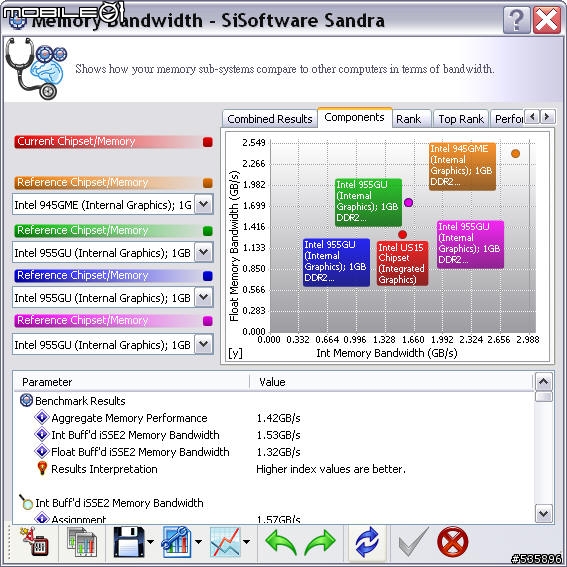Click the magnifier icon beside Int Buff'd section
The width and height of the screenshot is (567, 567).
pyautogui.click(x=26, y=502)
